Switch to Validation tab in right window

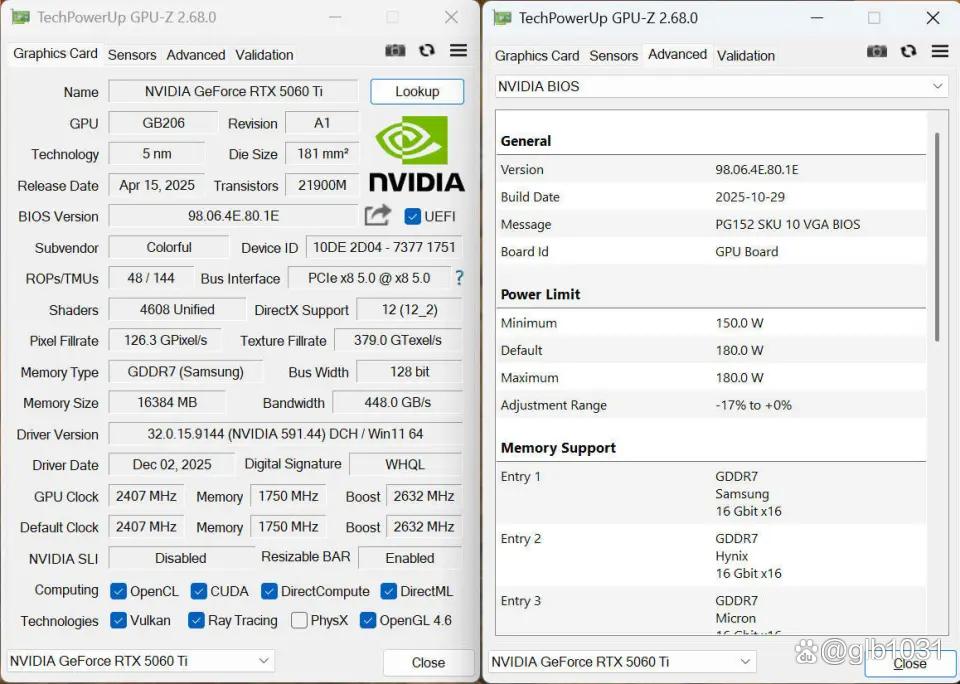coord(746,56)
